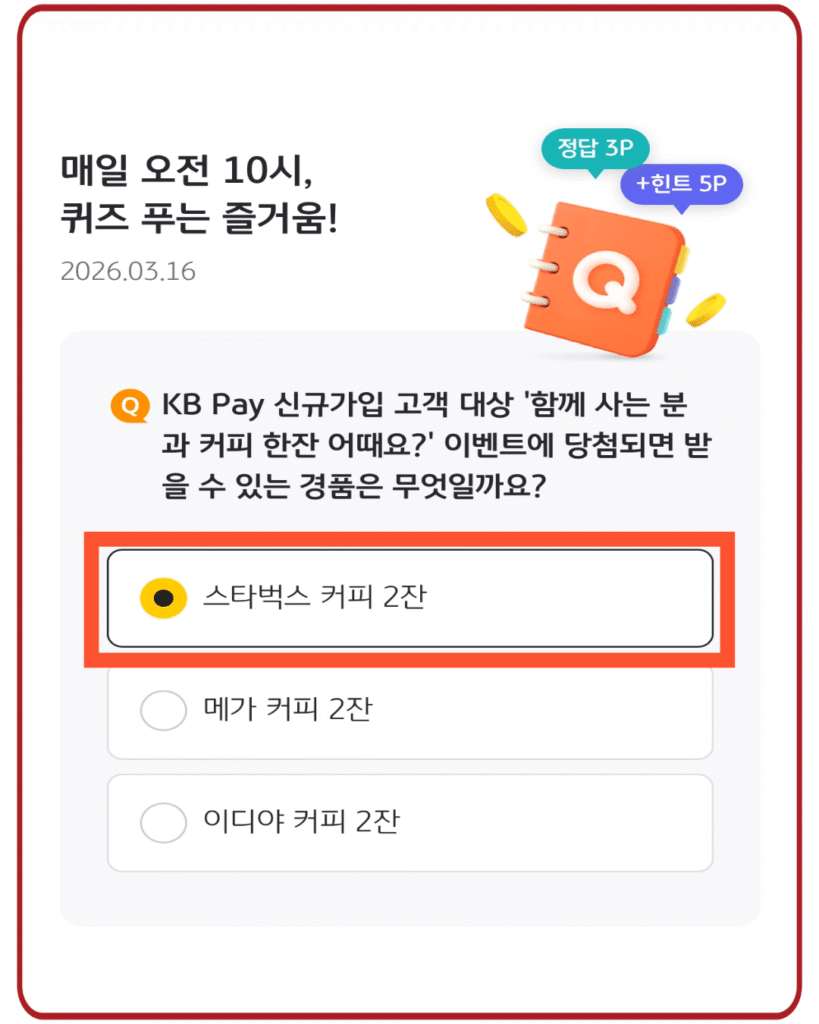The height and width of the screenshot is (1024, 819).
Task: Click the spiral binding rings on the quiz book
Action: (x=545, y=264)
